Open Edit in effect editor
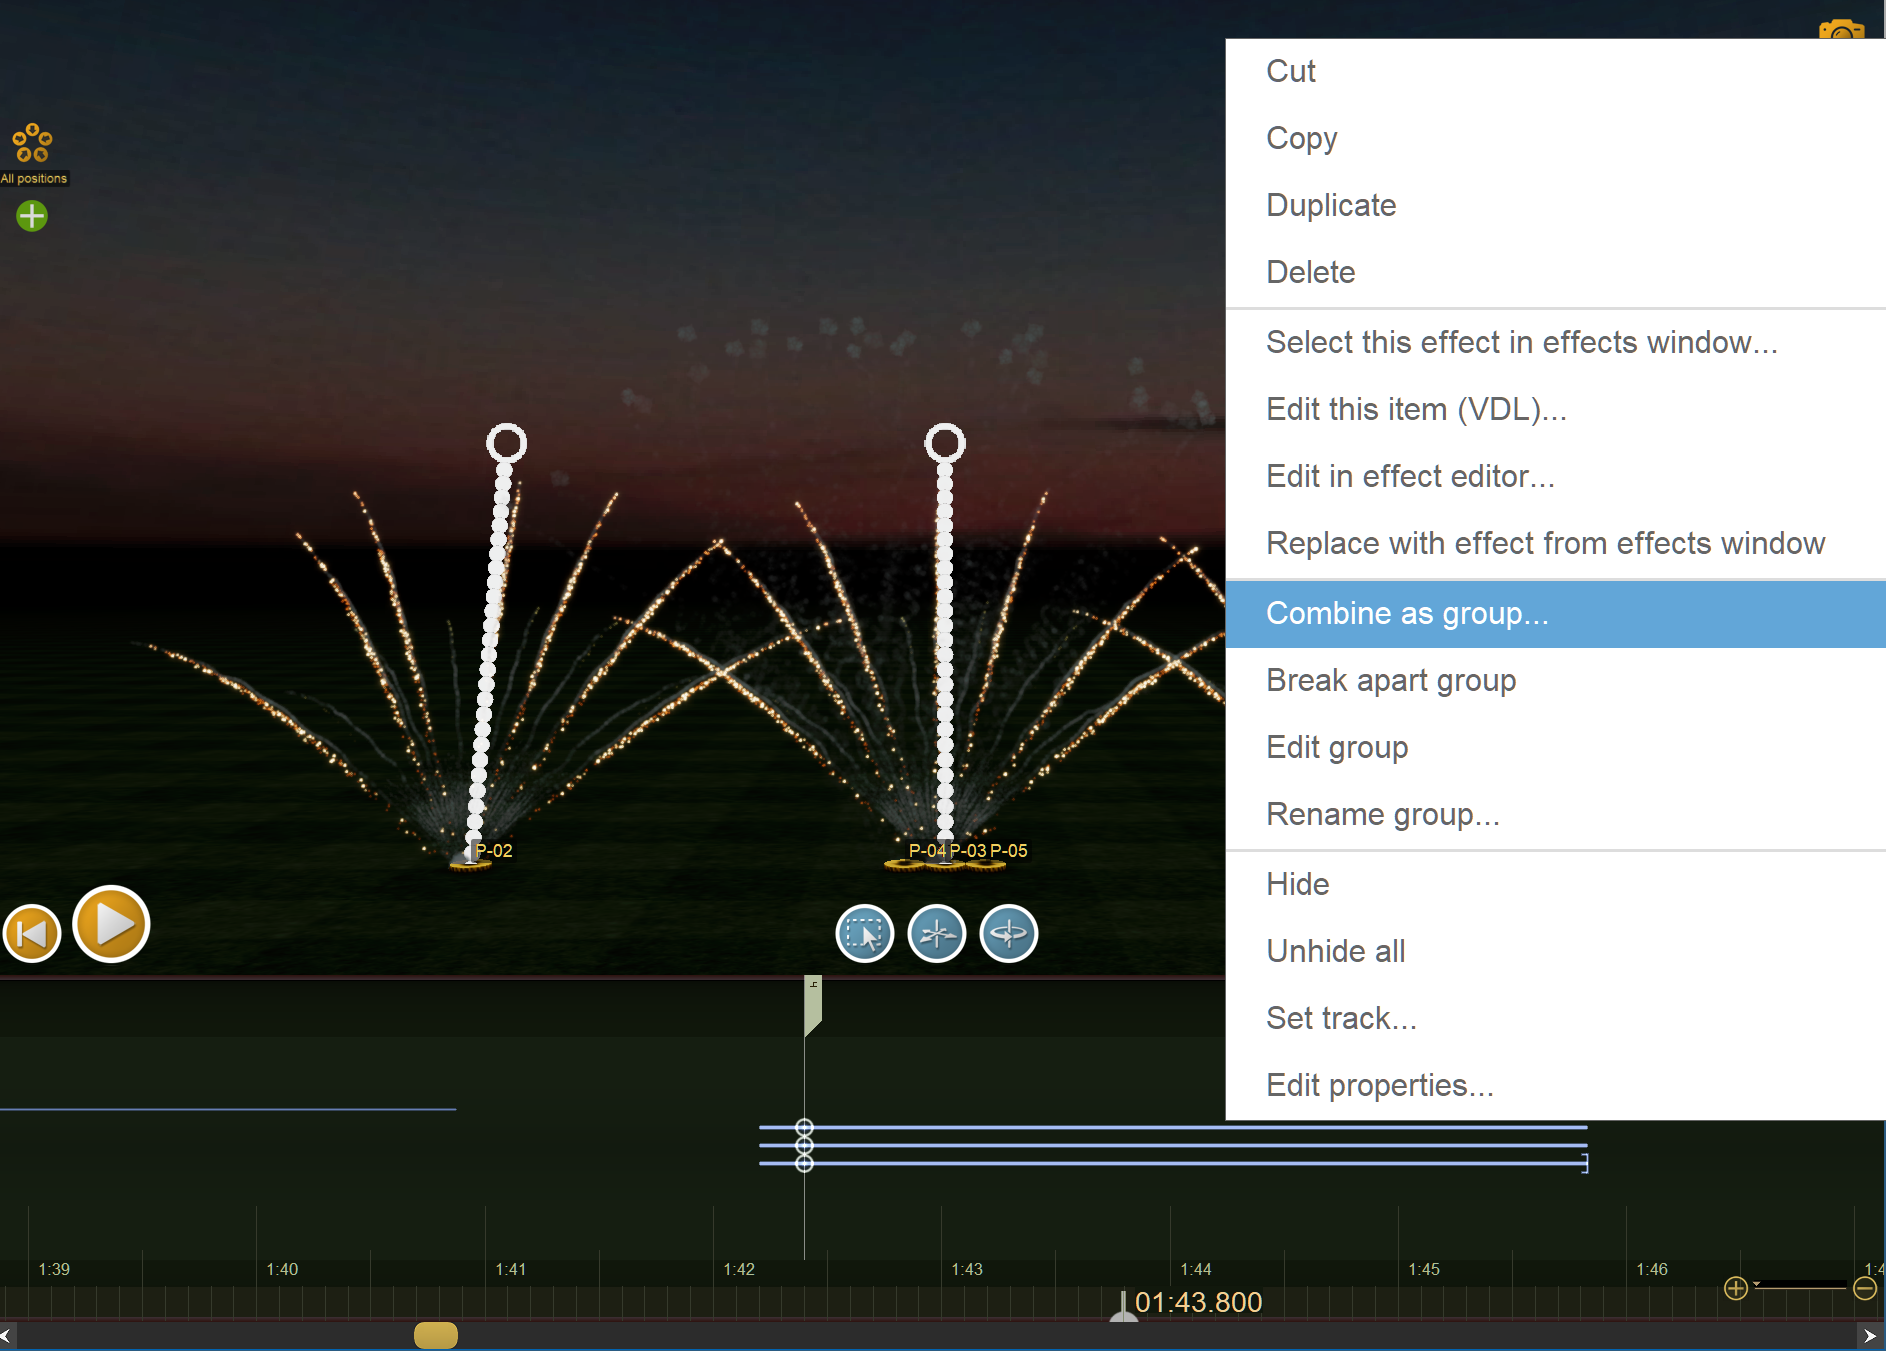The image size is (1886, 1351). click(1556, 476)
